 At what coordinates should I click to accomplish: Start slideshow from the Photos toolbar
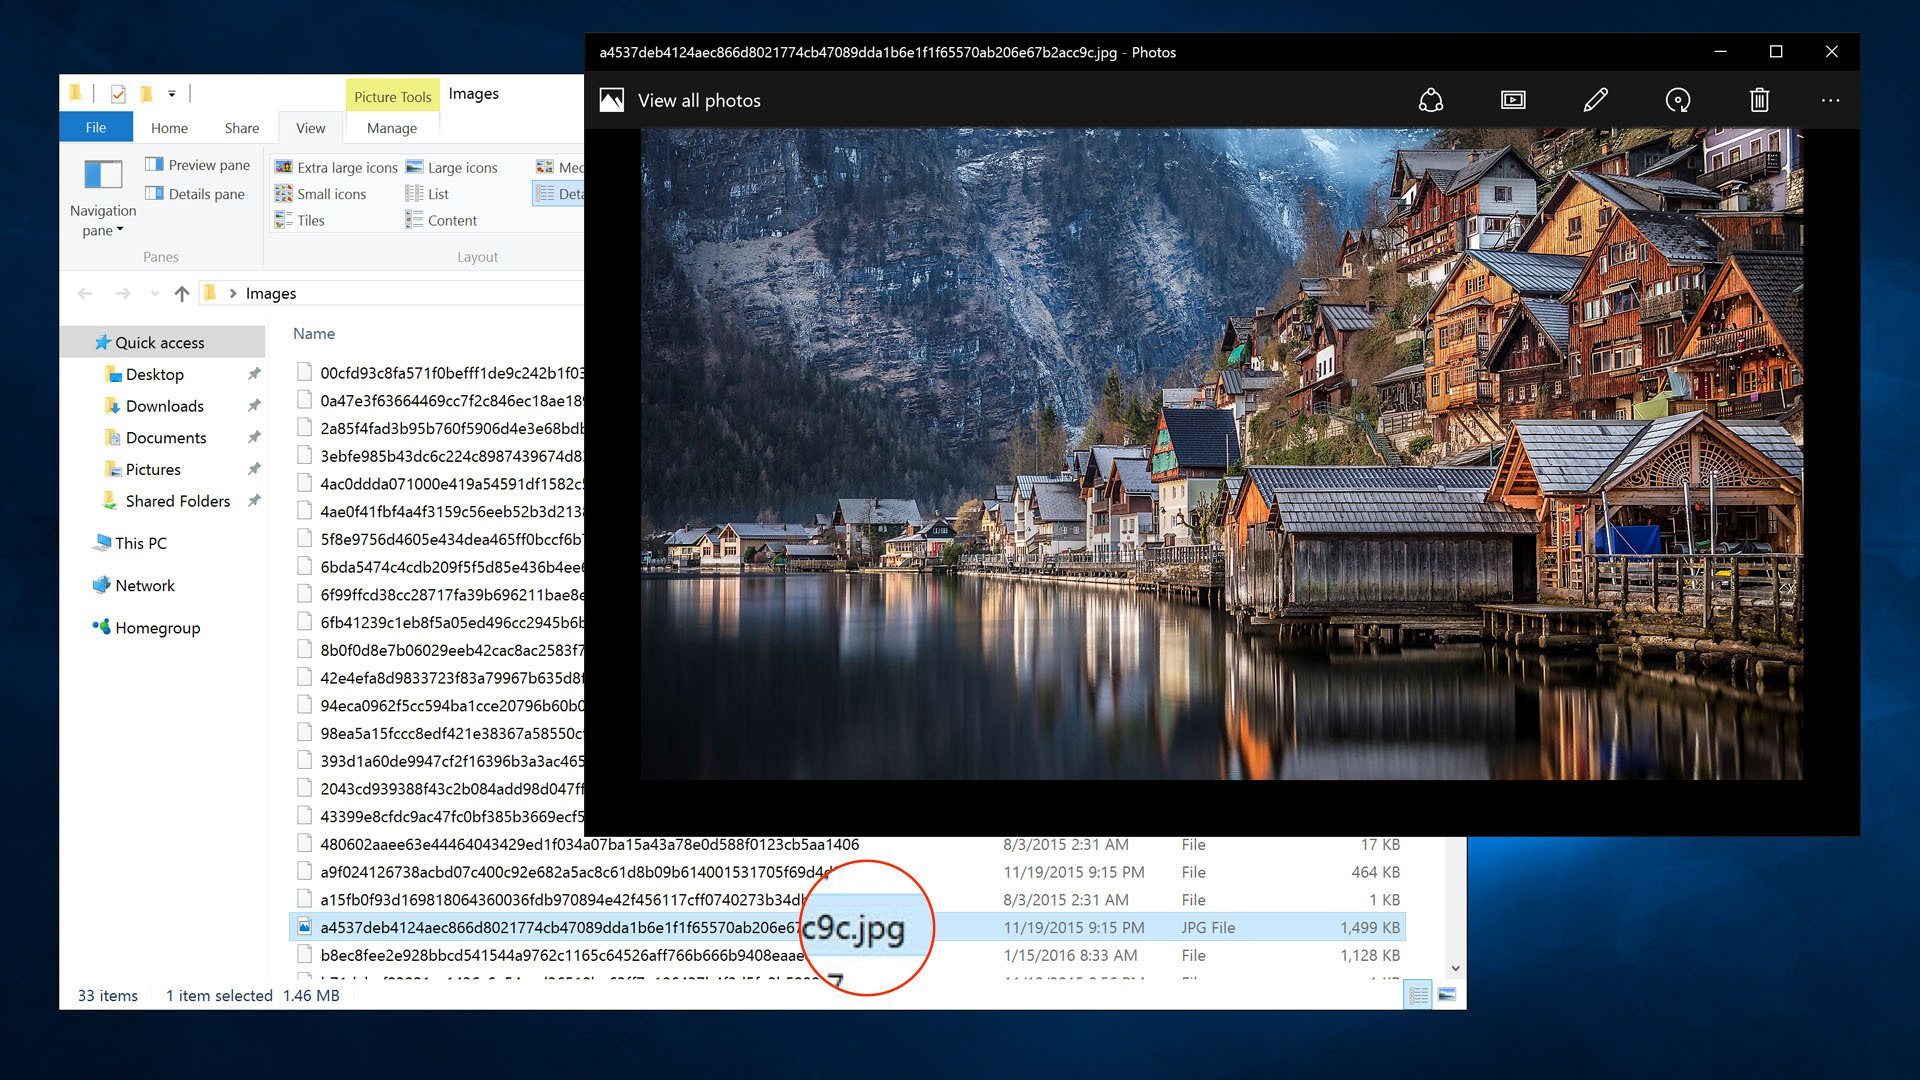[x=1513, y=100]
